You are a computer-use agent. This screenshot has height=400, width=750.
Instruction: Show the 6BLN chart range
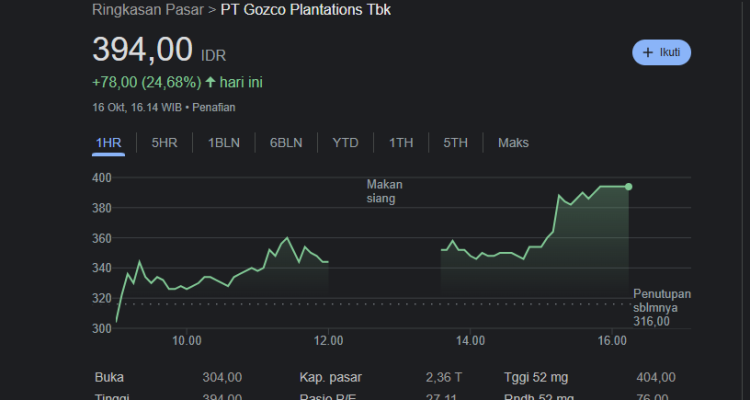click(286, 143)
